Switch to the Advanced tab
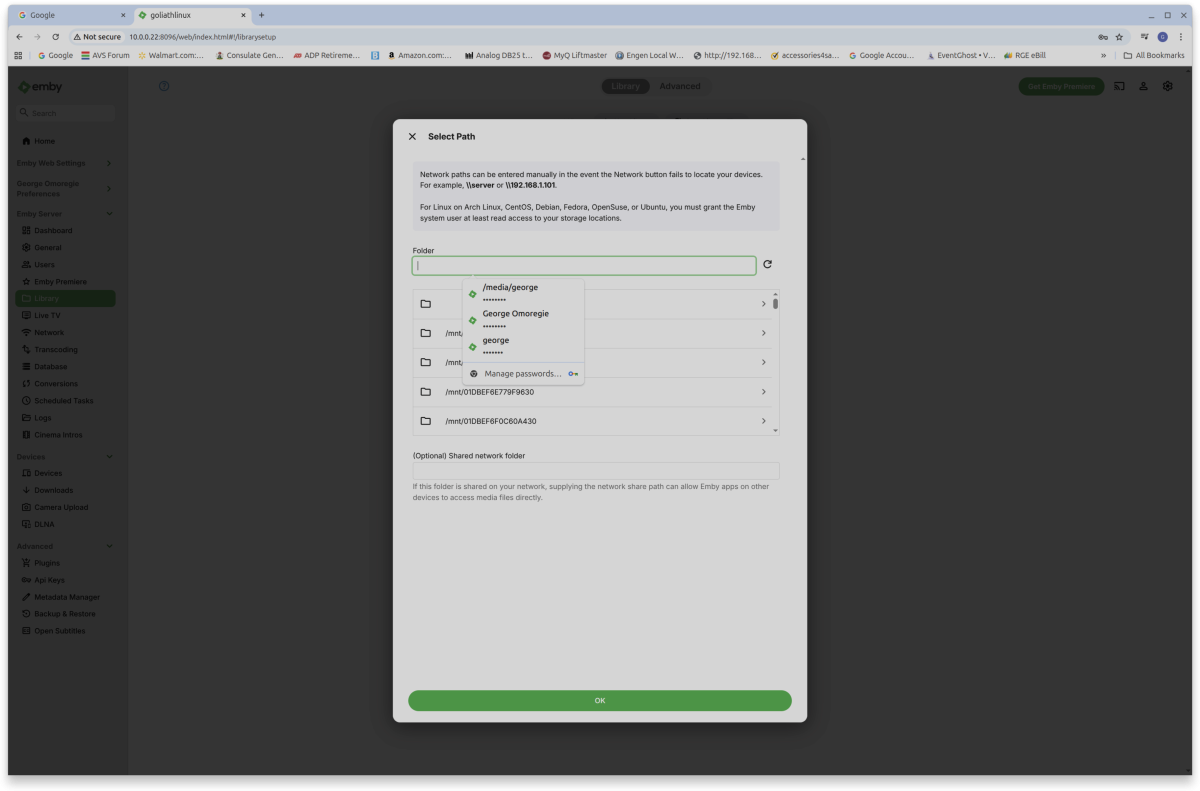This screenshot has width=1200, height=791. point(680,86)
